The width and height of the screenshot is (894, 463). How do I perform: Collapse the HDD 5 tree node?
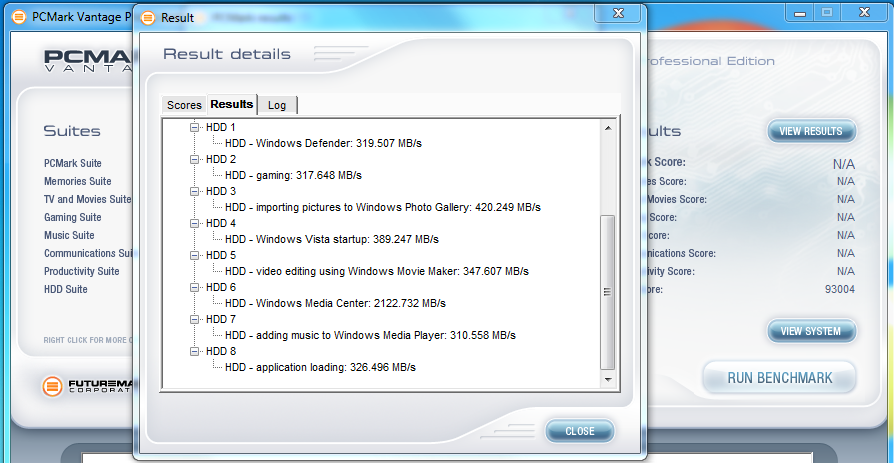pos(195,255)
